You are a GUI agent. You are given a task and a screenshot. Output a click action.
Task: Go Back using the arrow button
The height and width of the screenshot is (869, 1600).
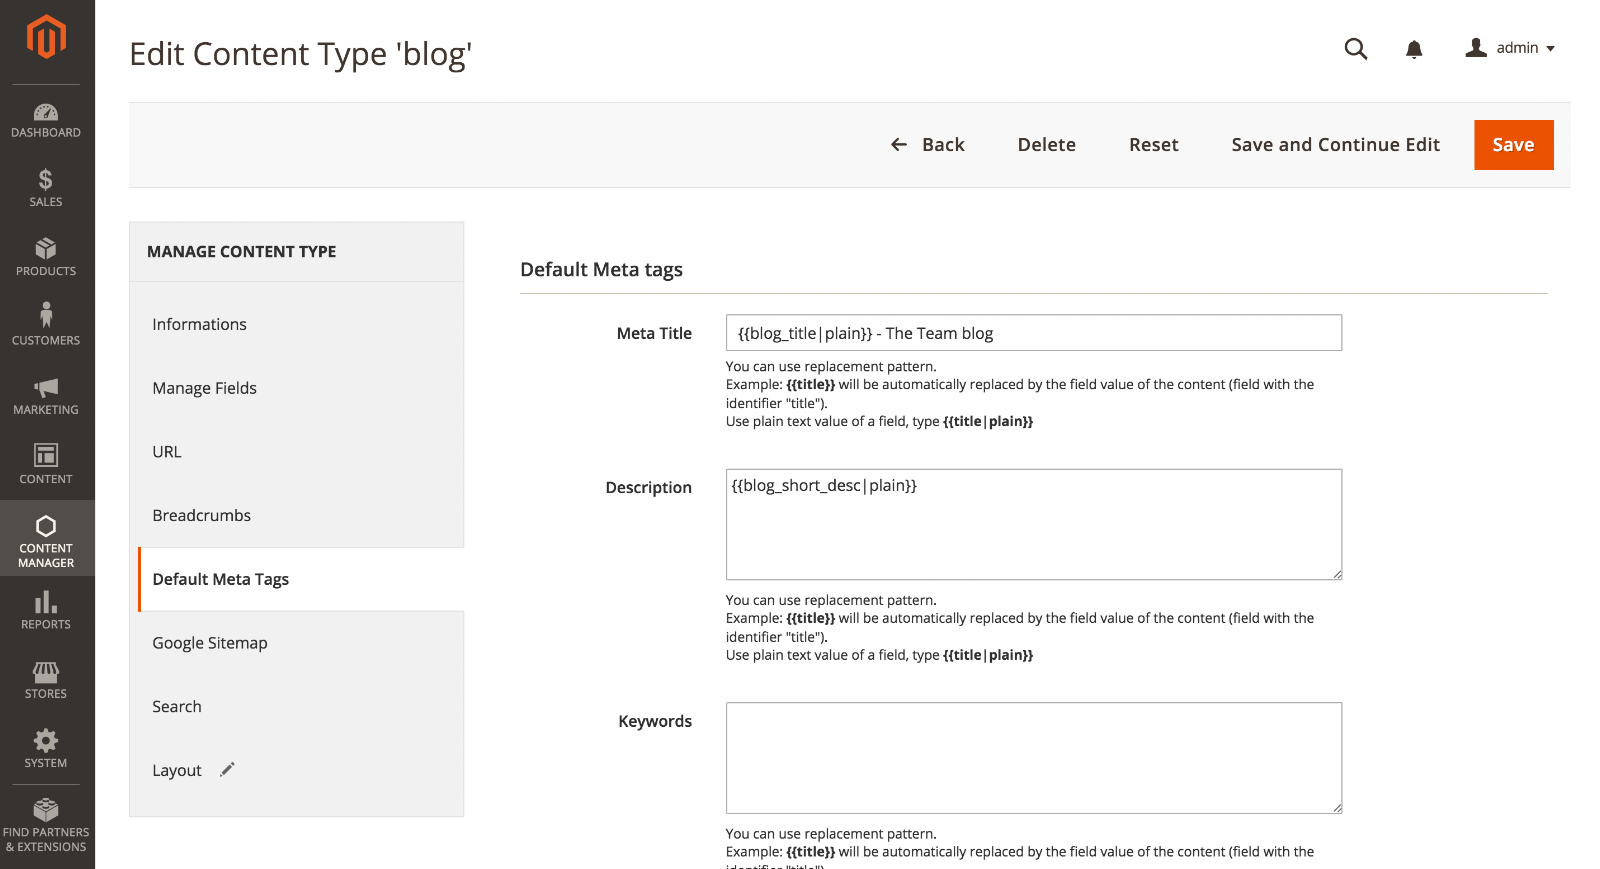point(927,145)
